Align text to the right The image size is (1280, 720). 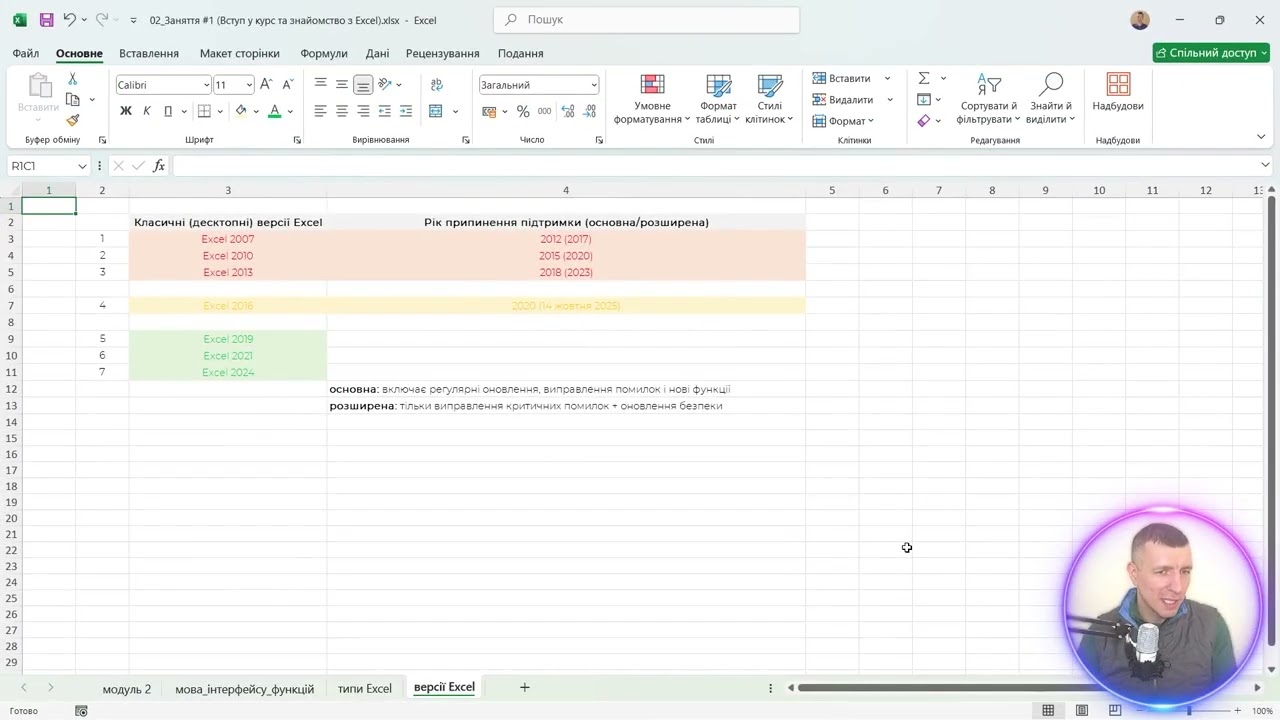coord(363,111)
